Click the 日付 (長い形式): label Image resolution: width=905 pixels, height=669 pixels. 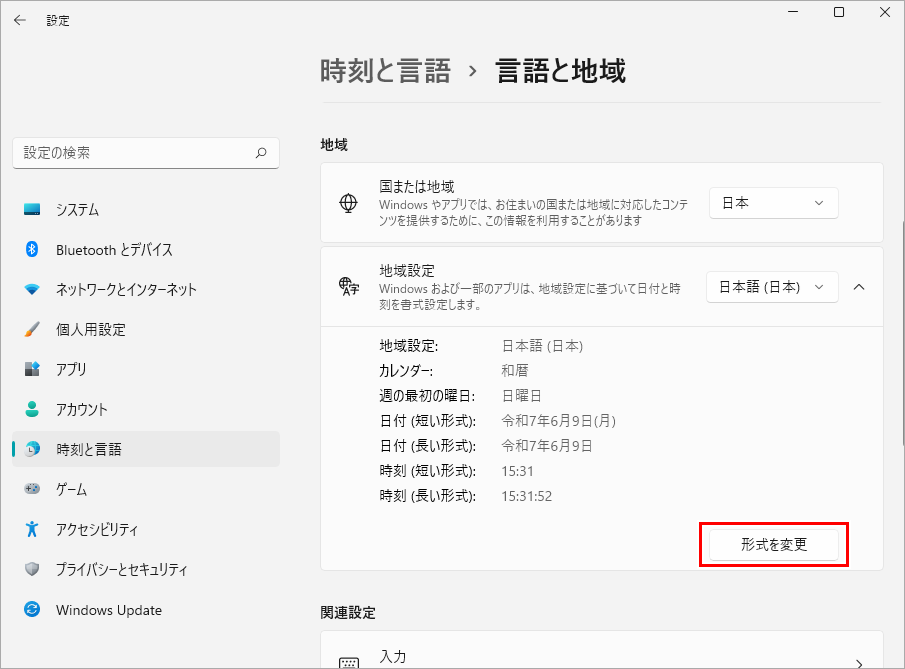pos(428,446)
